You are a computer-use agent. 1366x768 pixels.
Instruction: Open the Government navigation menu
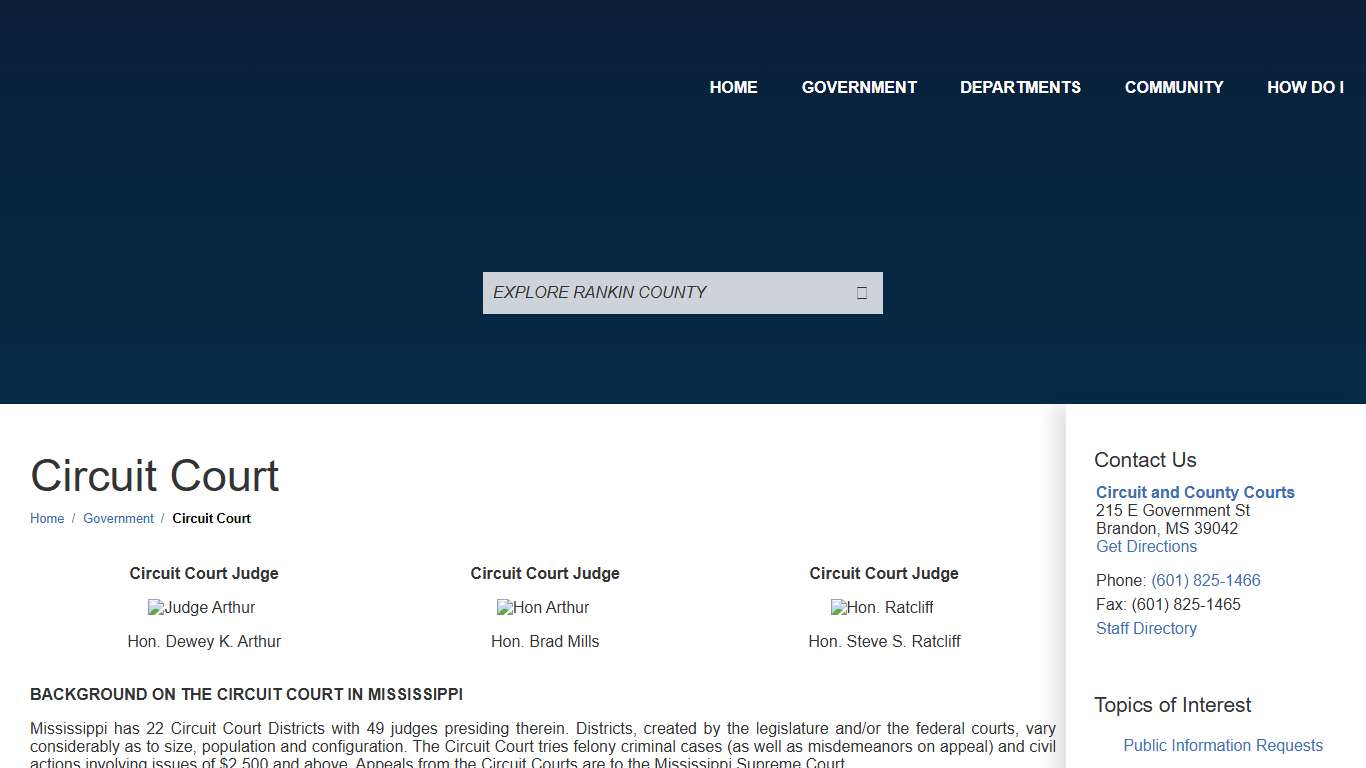(x=859, y=87)
